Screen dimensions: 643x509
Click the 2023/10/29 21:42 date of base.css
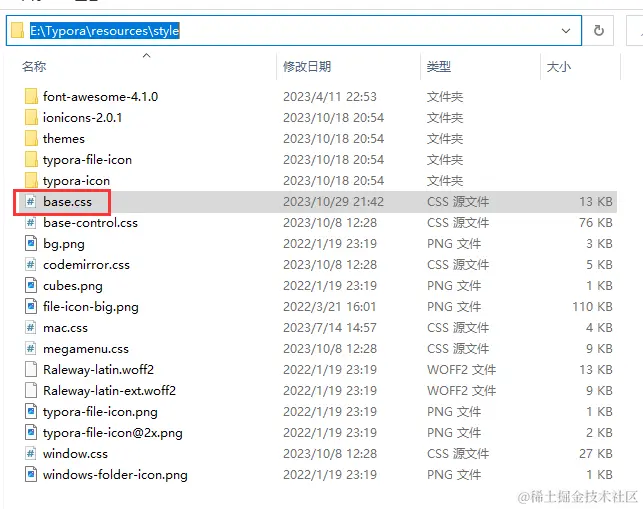(333, 201)
